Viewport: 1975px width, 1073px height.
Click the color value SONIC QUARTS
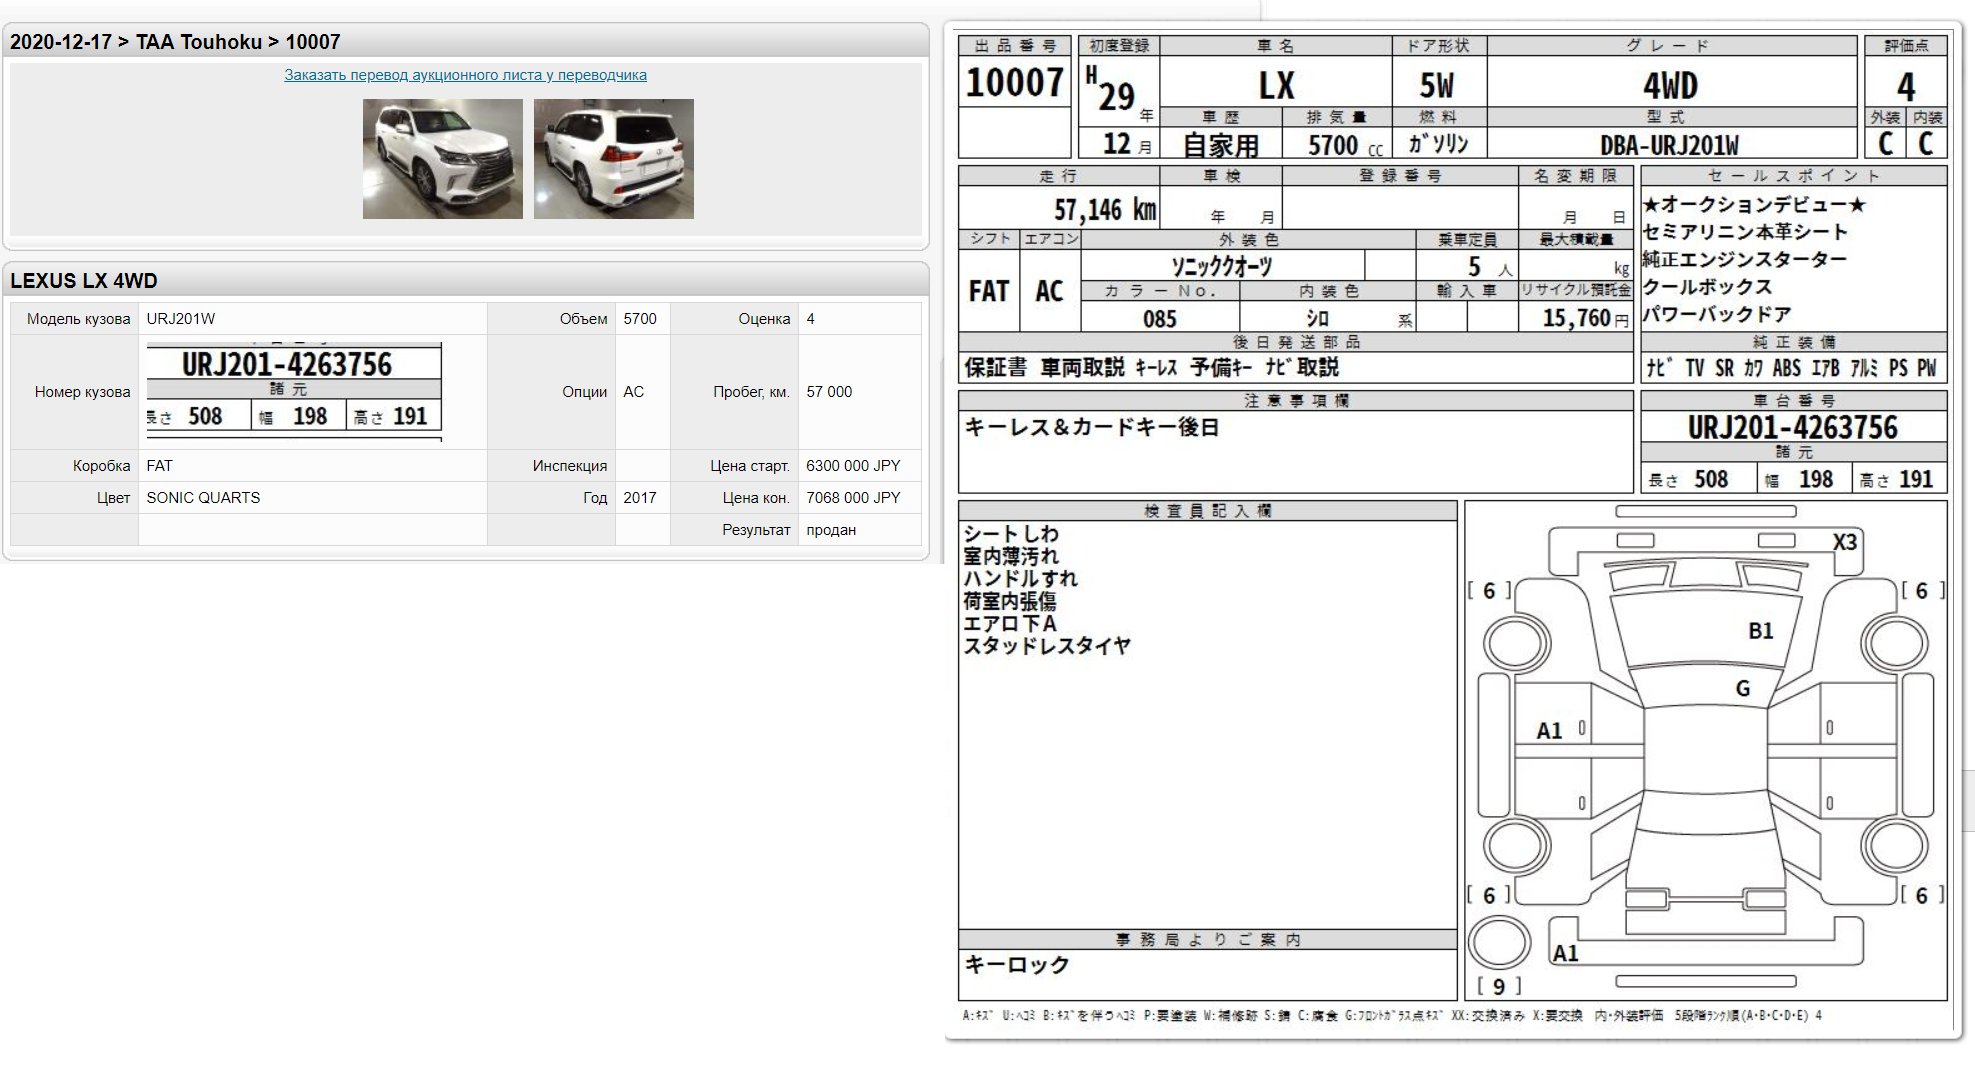click(203, 498)
